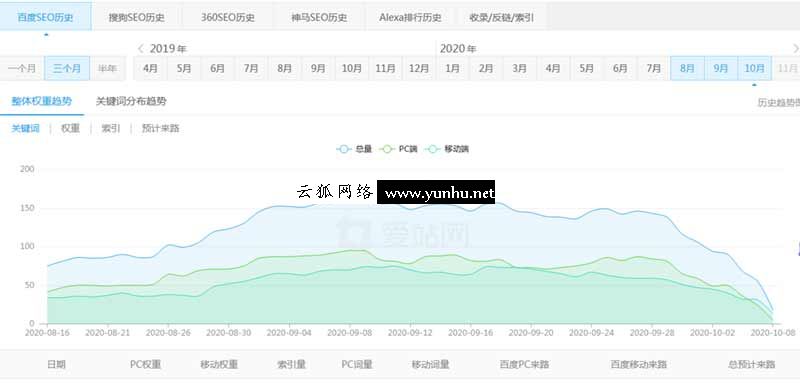Select highlighted 9月 of 2020
The image size is (800, 388).
(721, 68)
